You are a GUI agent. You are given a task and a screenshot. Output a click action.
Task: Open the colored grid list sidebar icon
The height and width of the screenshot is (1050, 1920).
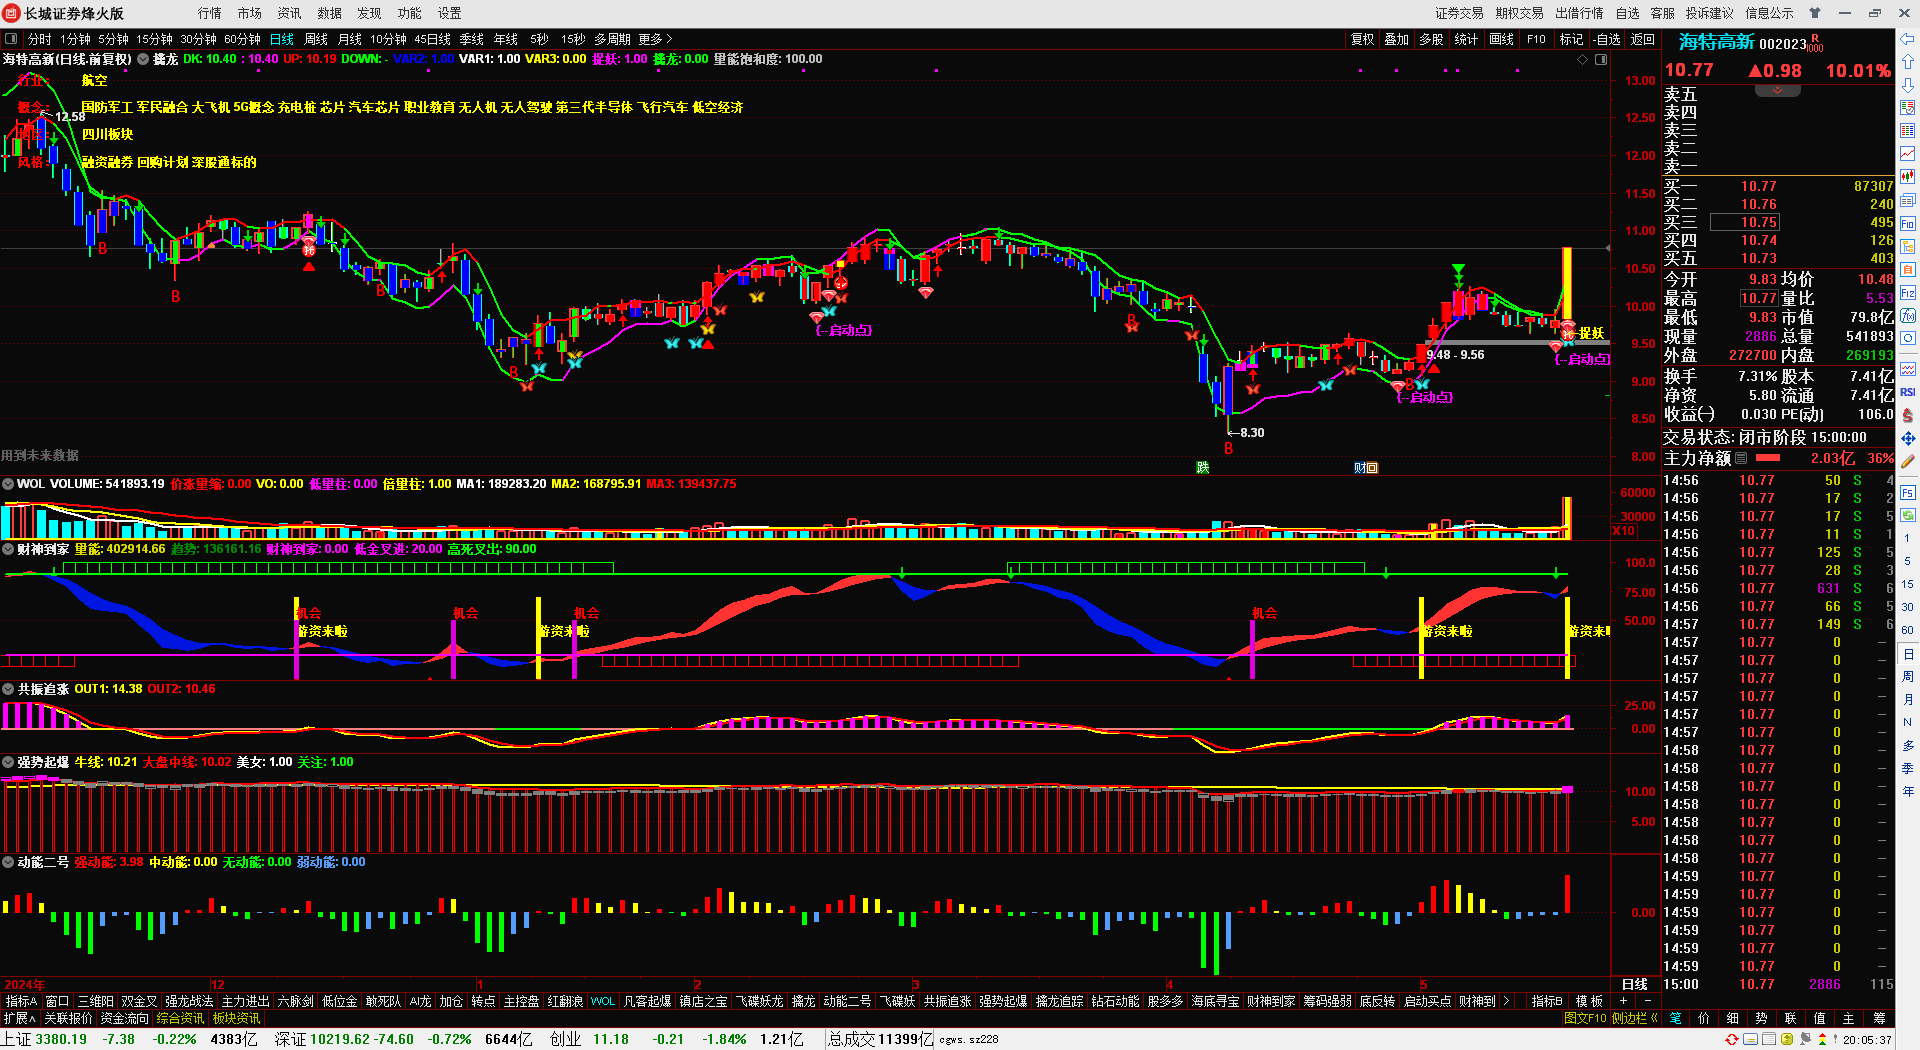[x=1908, y=131]
